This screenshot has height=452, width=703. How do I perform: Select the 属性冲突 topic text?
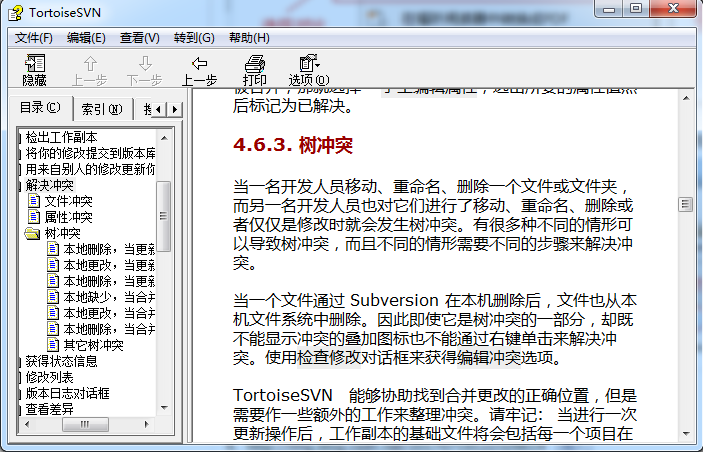(69, 217)
